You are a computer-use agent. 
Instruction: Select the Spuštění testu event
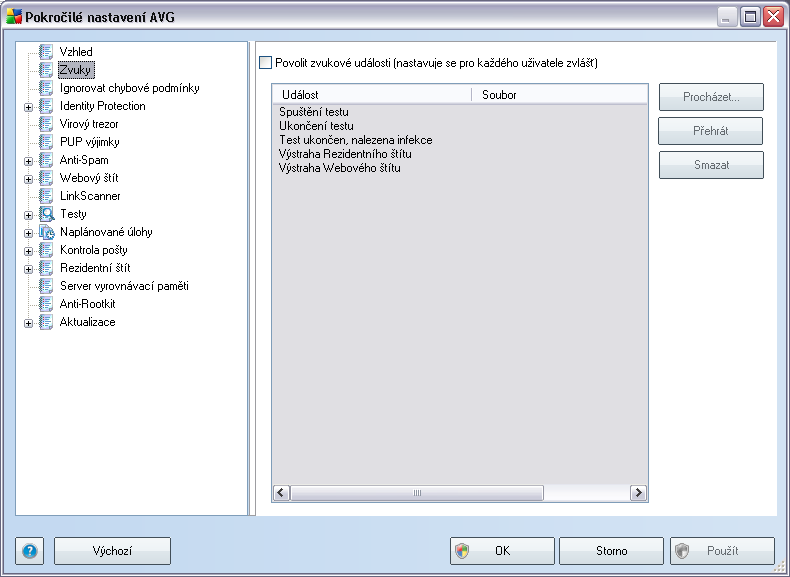[313, 112]
